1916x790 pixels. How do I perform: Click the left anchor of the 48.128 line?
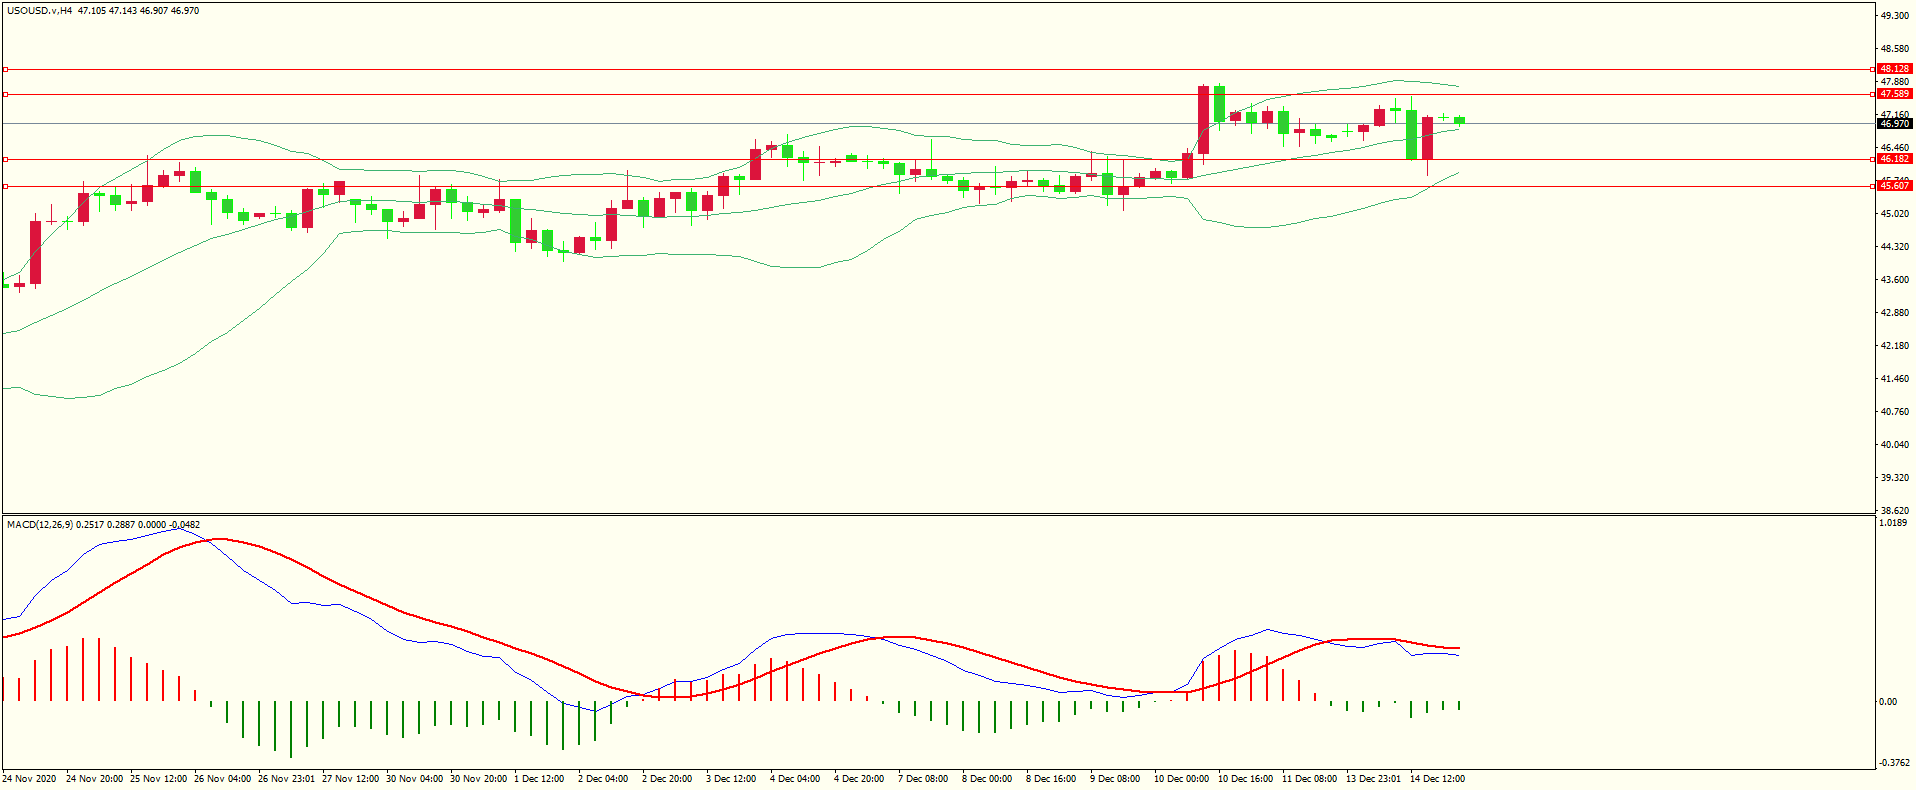coord(5,69)
